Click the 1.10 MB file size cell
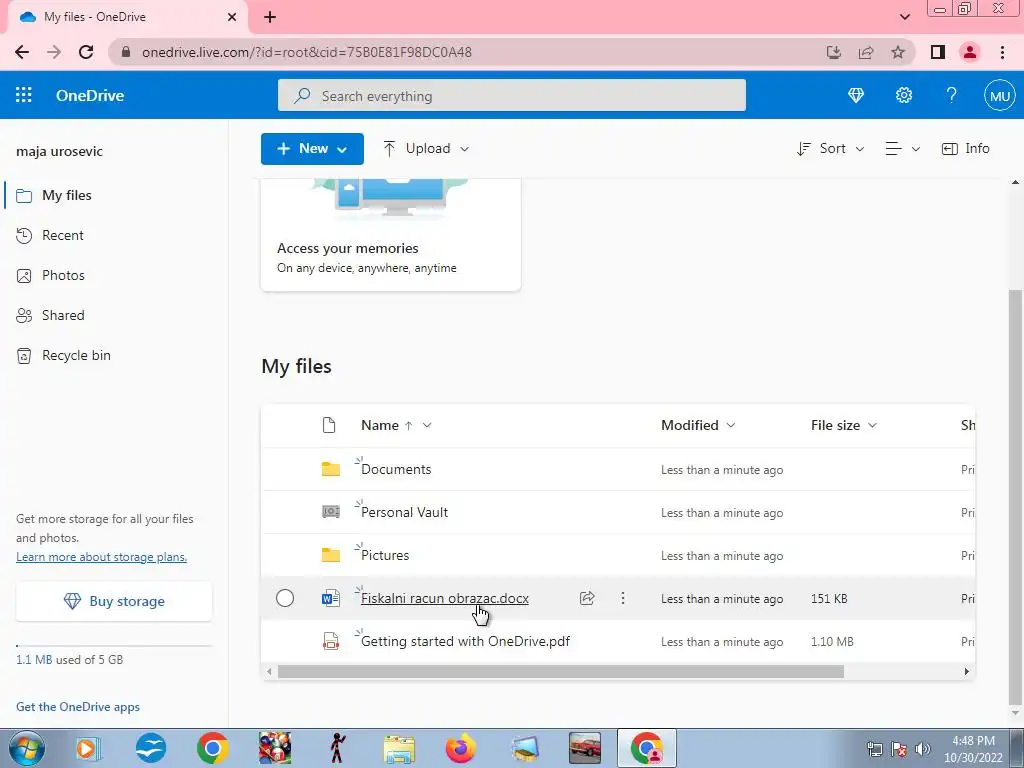 pyautogui.click(x=832, y=641)
